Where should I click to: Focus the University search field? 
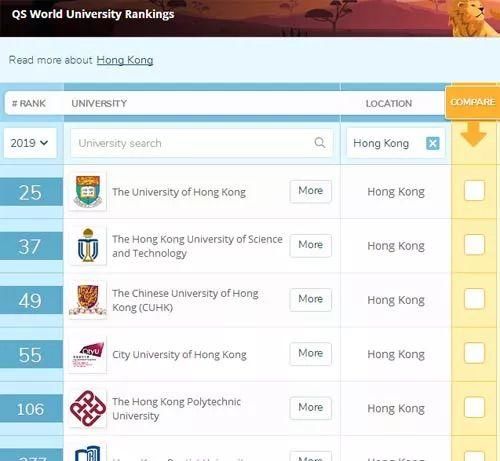pyautogui.click(x=201, y=143)
